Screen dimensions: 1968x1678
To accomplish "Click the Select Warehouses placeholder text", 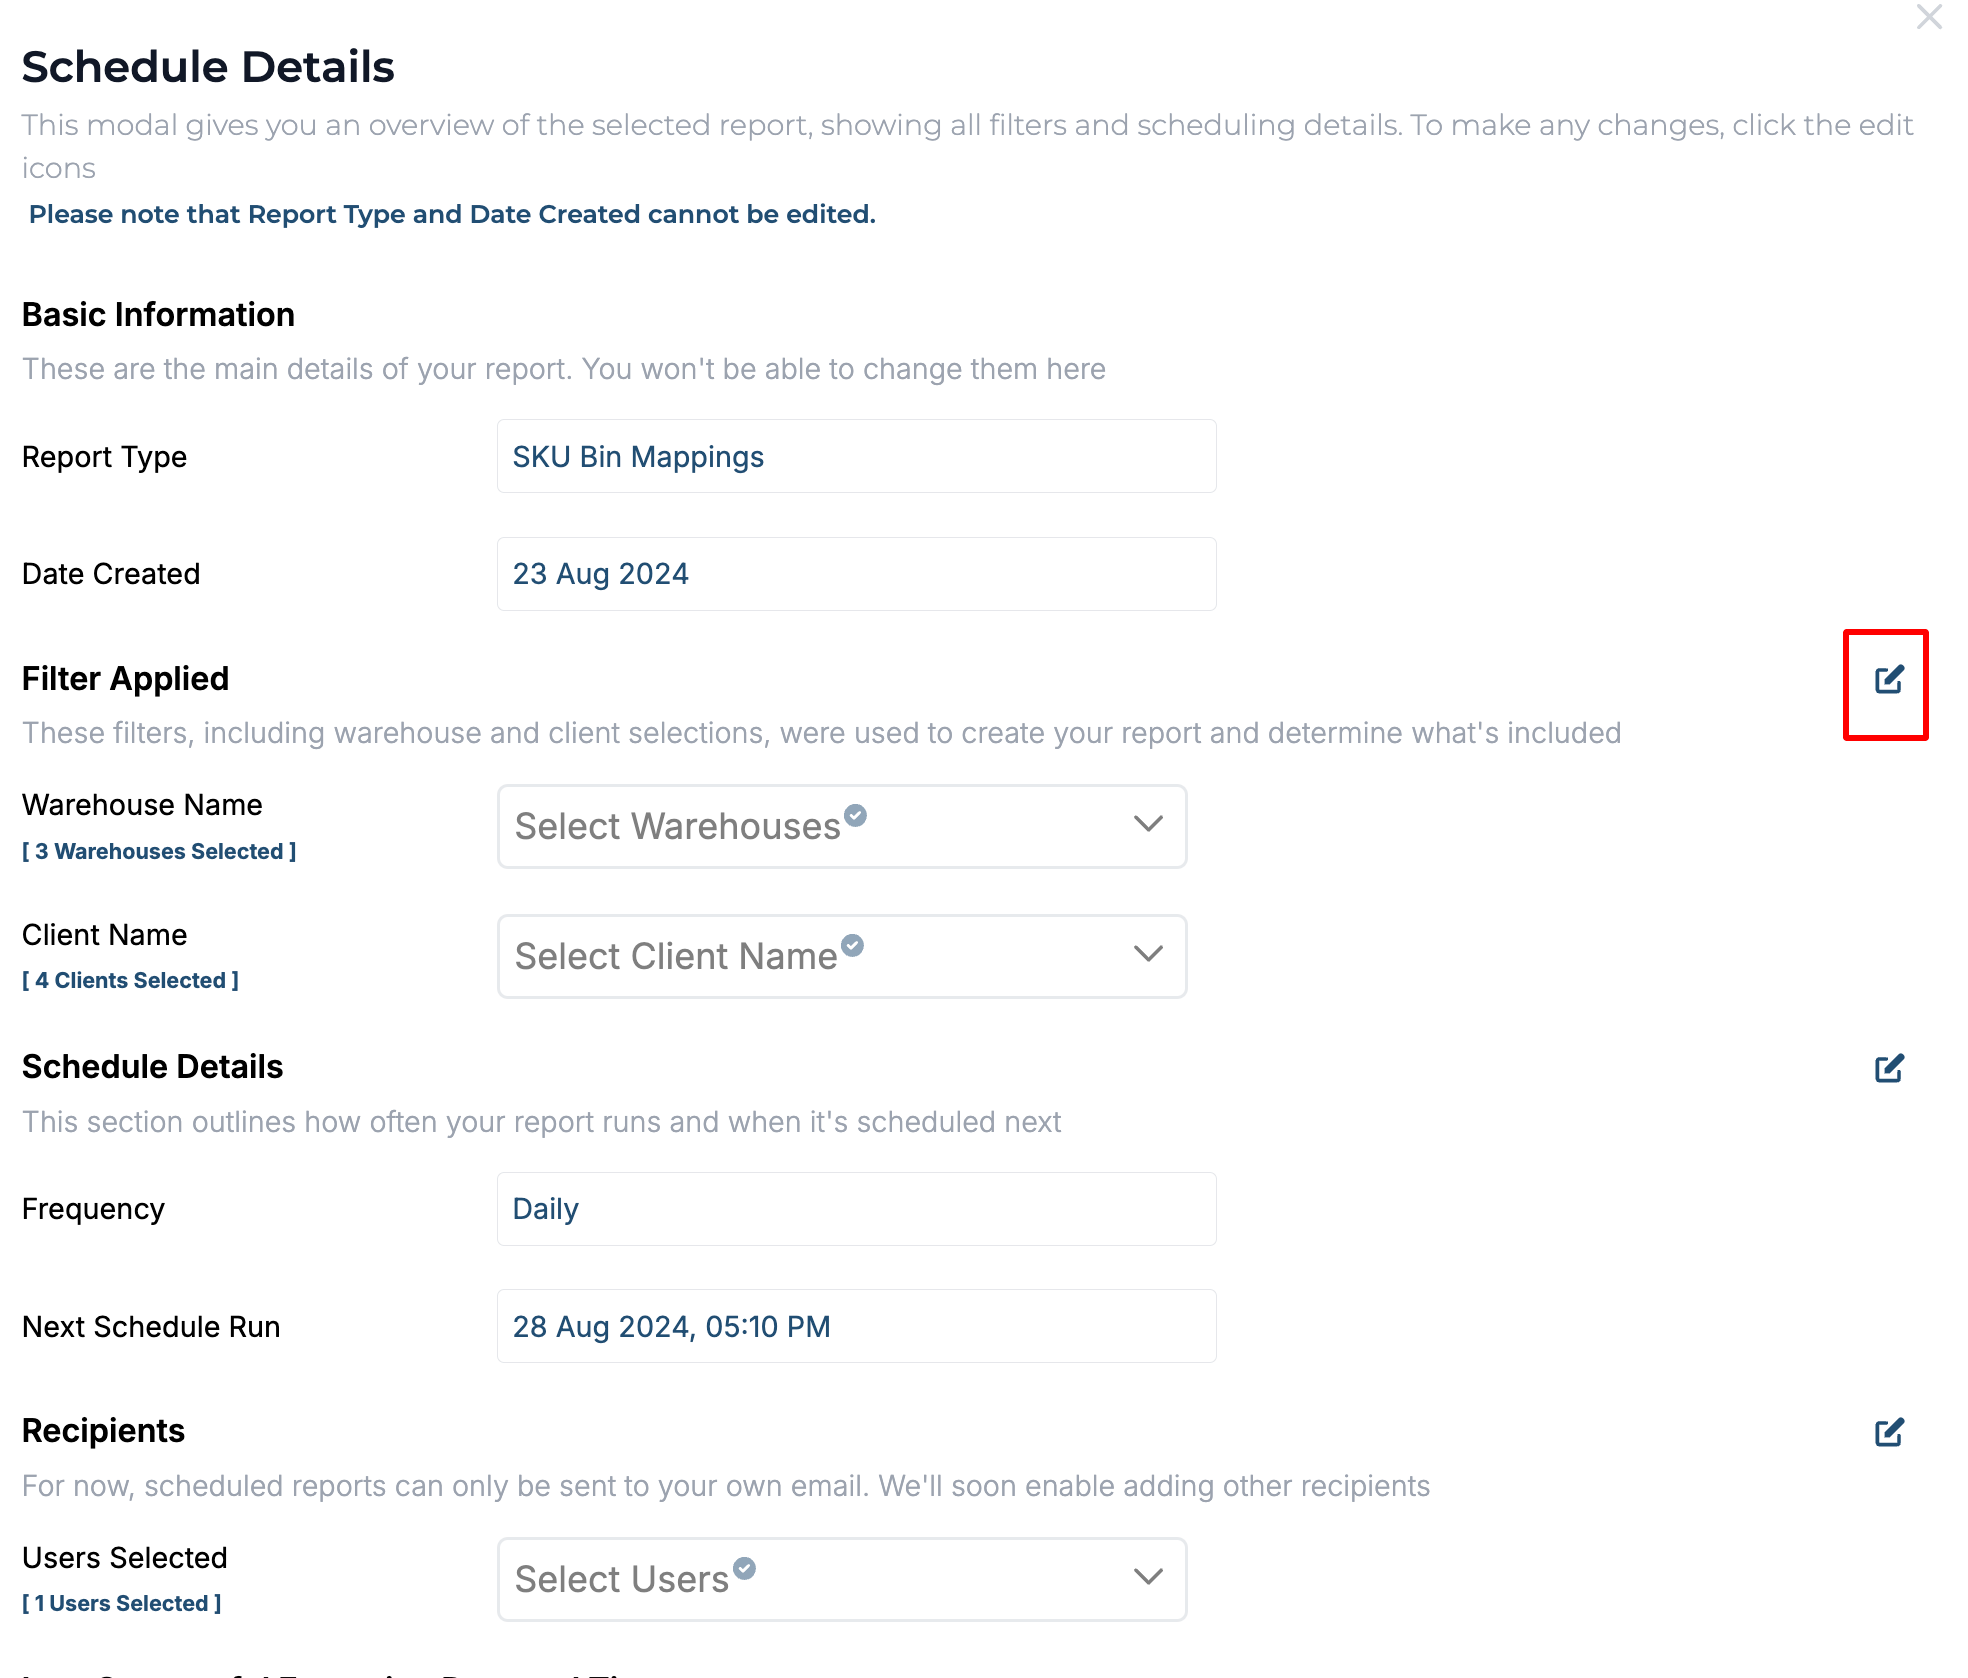I will point(677,826).
